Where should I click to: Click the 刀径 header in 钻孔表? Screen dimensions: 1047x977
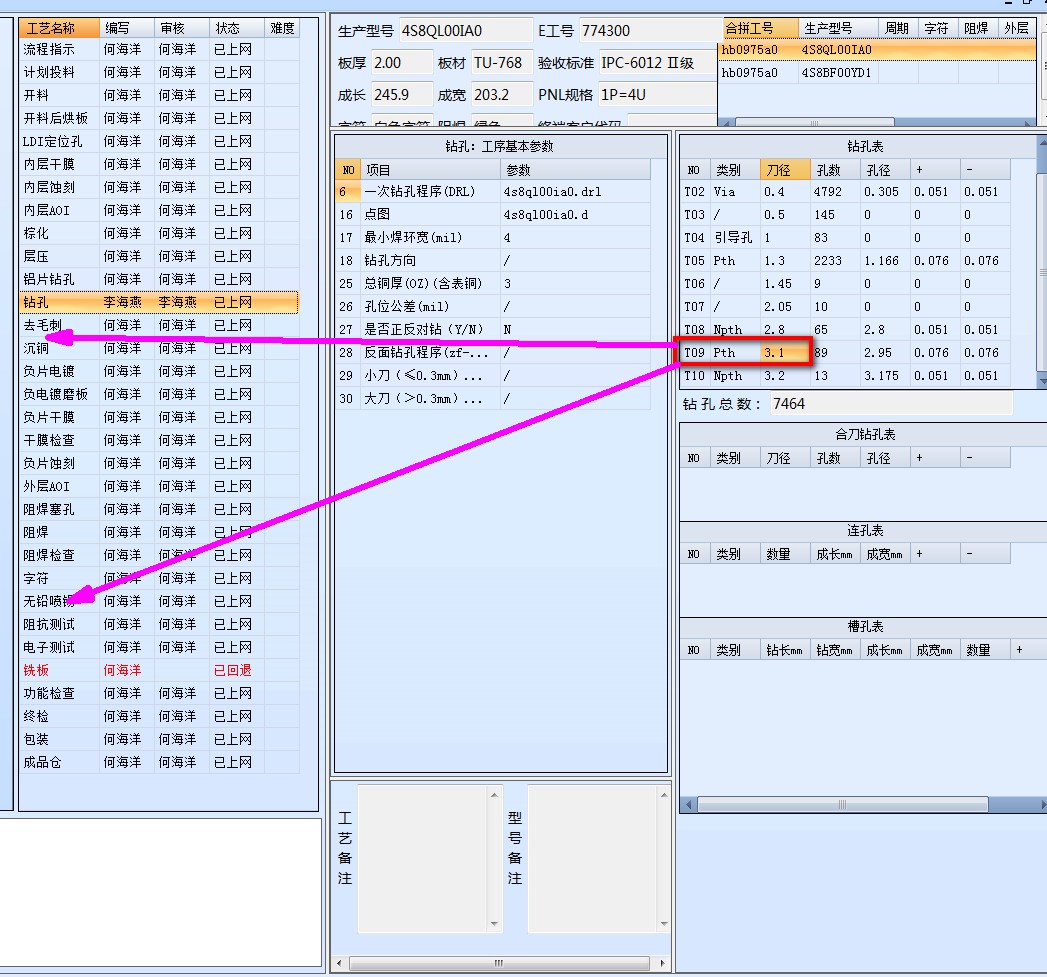pos(785,170)
